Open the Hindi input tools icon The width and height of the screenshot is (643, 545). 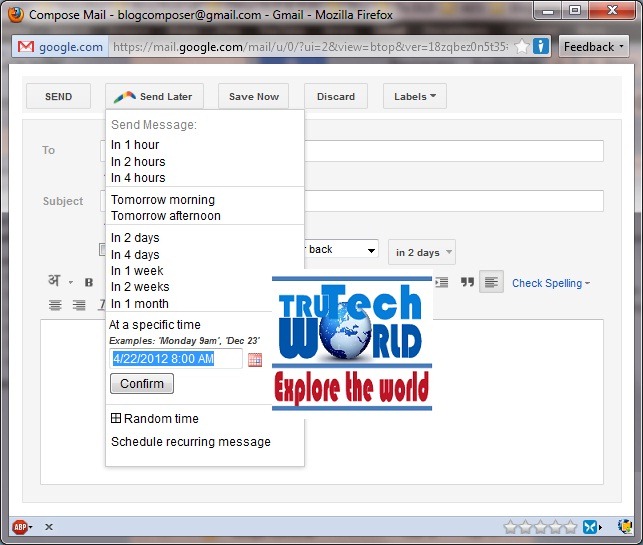pos(54,281)
